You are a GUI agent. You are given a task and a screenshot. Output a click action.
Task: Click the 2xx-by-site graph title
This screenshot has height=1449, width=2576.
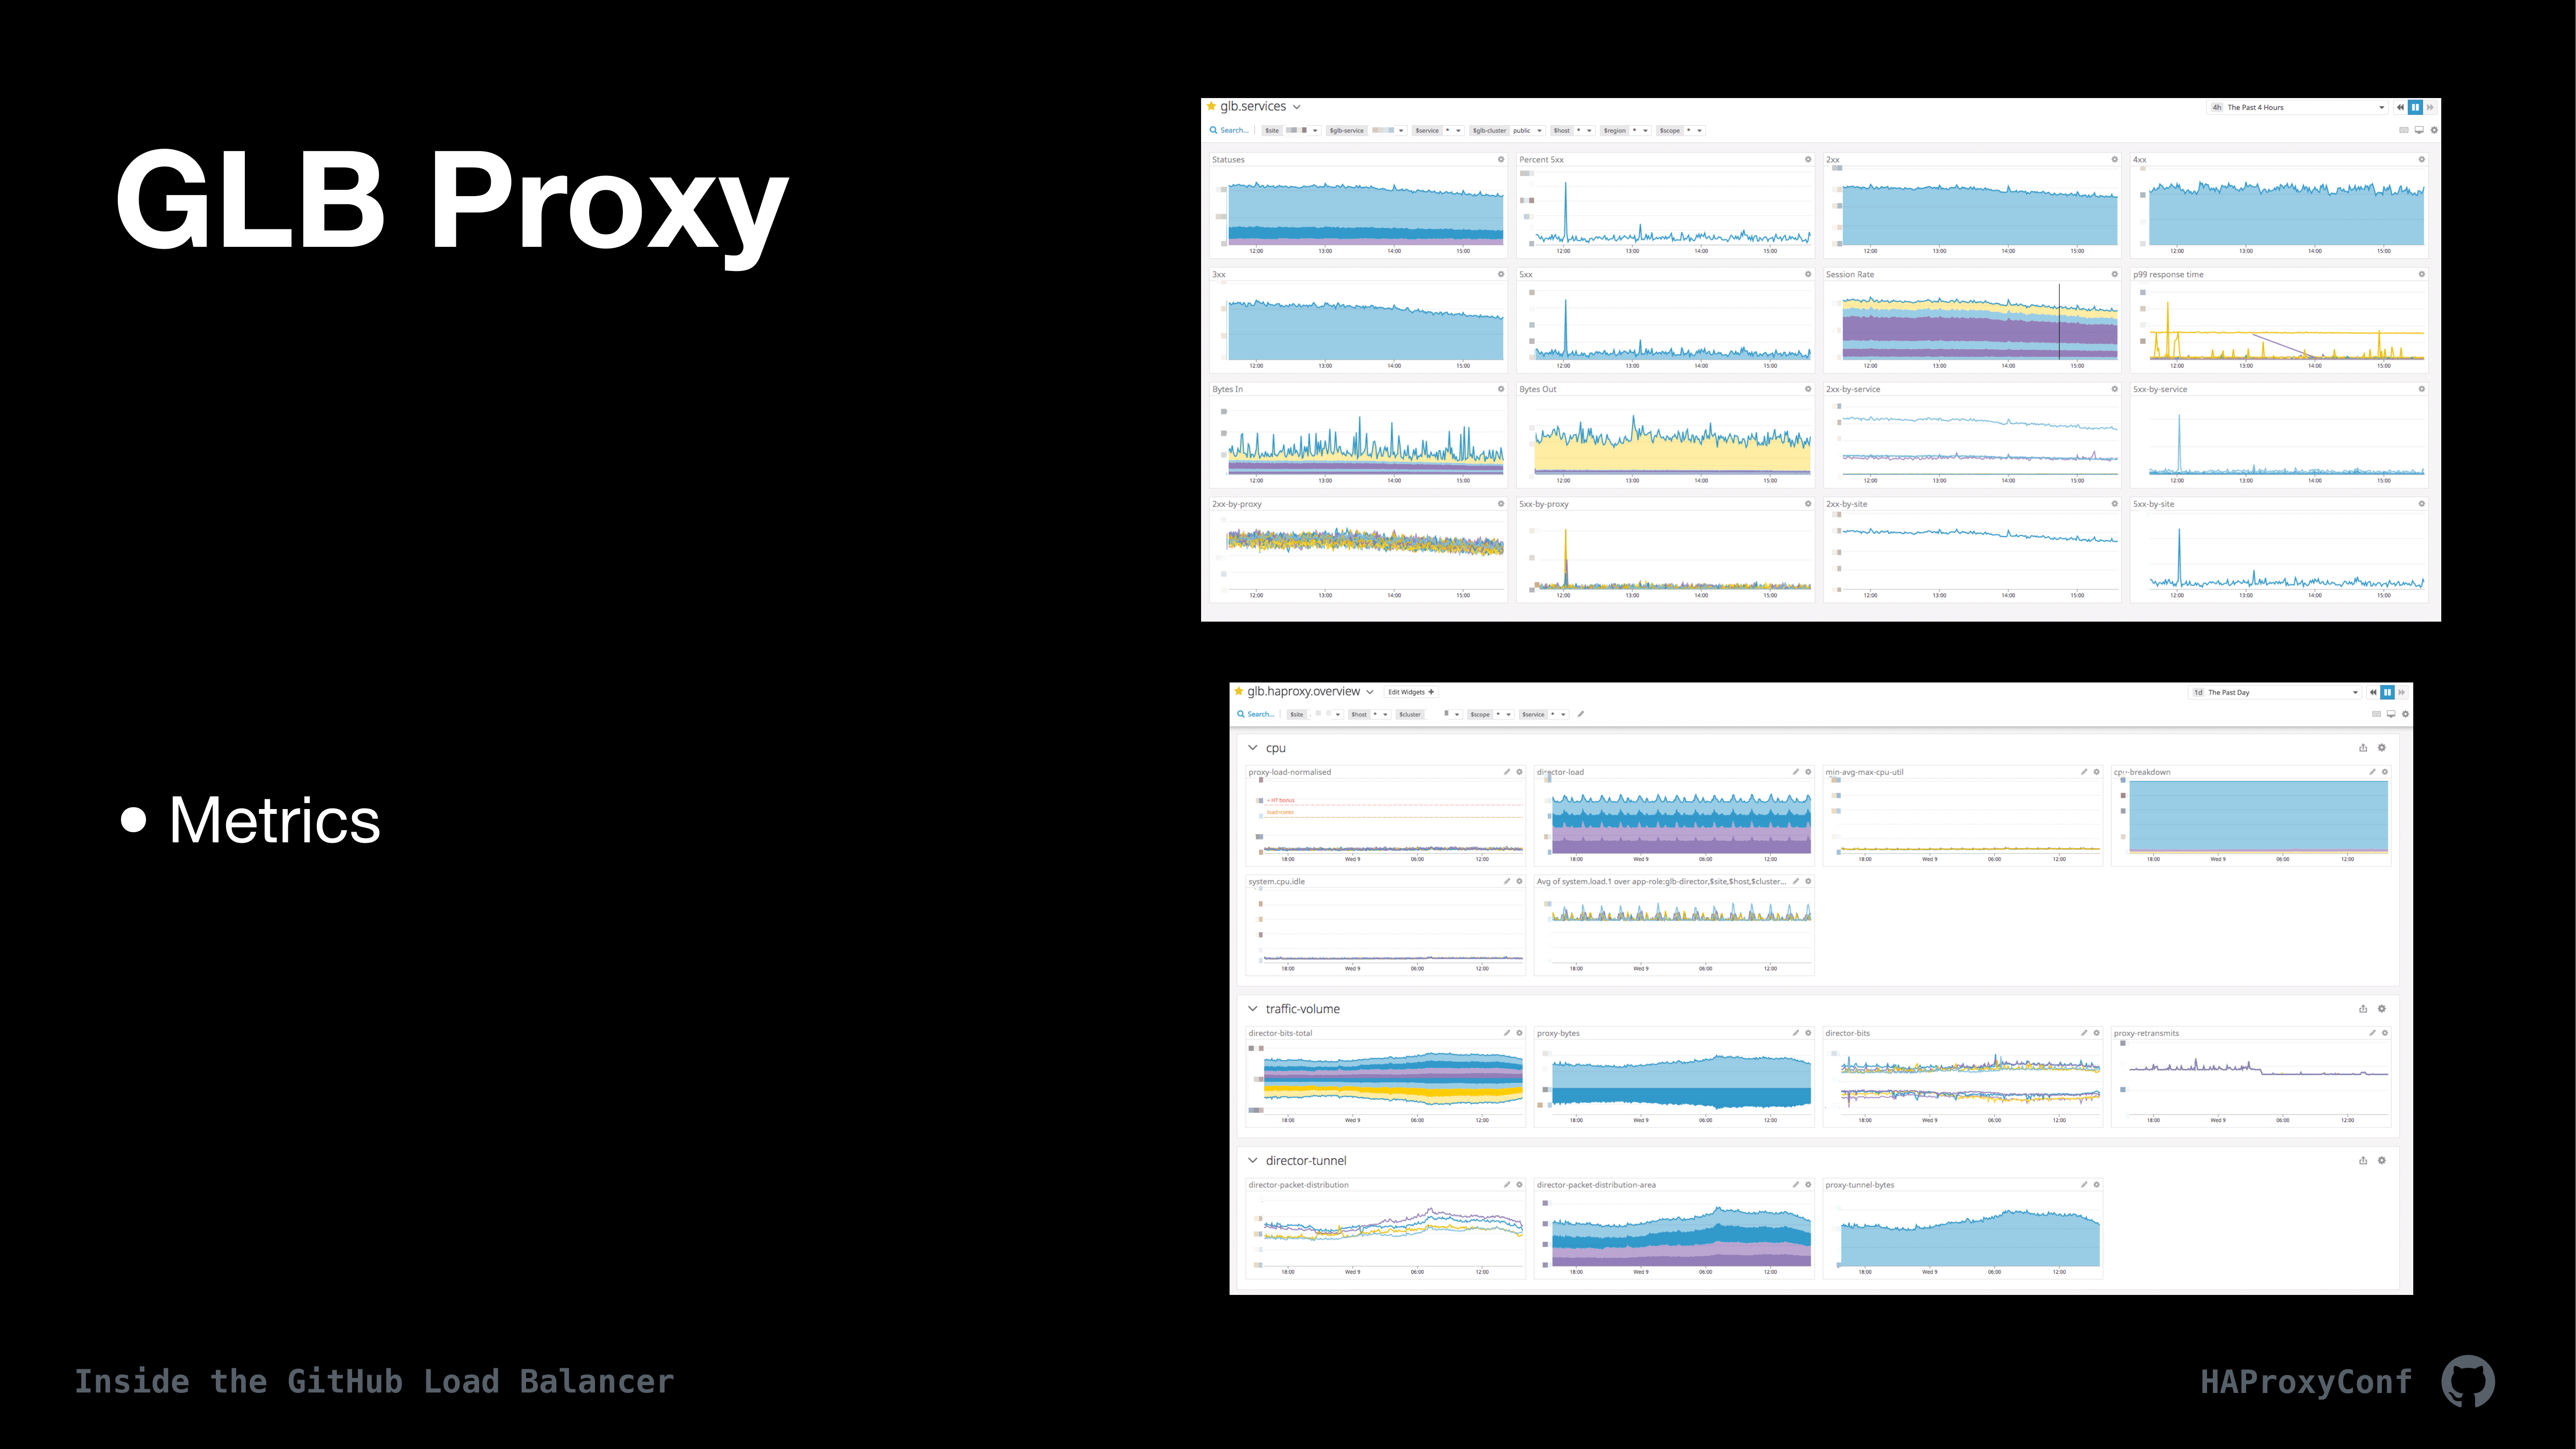(1846, 504)
